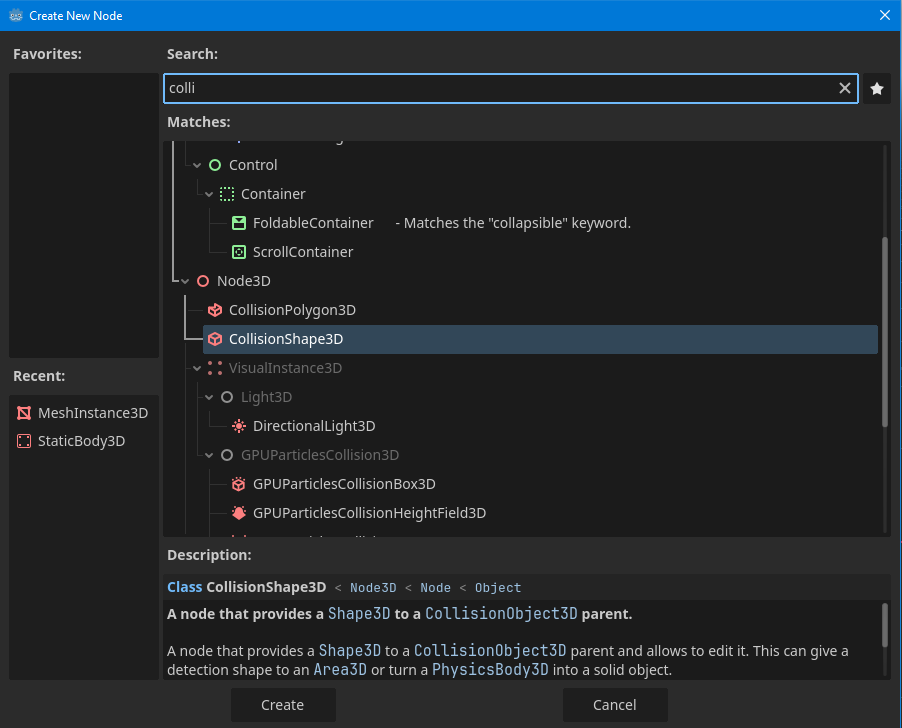Clear the search field with X
The height and width of the screenshot is (728, 902).
coord(845,89)
